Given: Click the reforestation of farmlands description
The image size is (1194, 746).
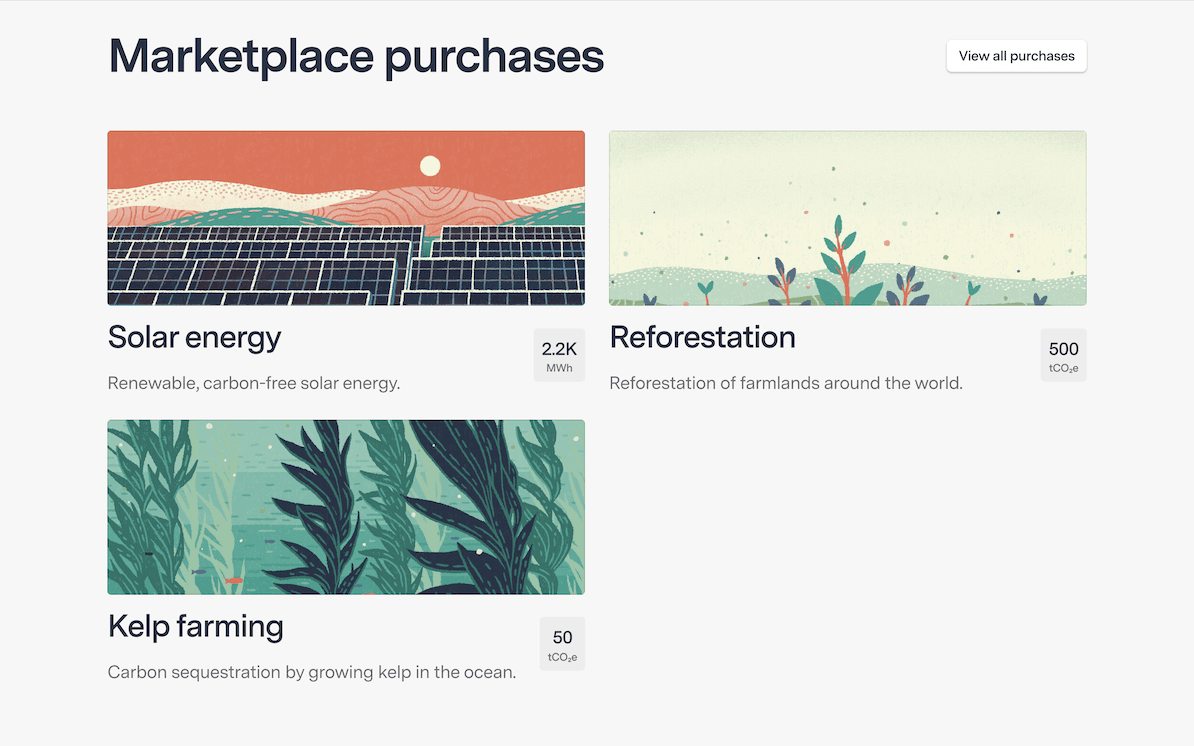Looking at the screenshot, I should (785, 383).
